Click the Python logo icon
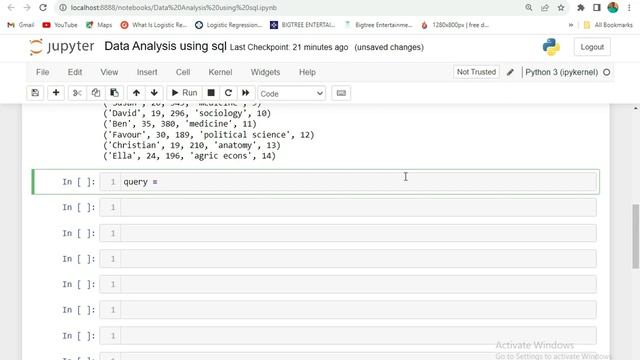Viewport: 640px width, 360px height. click(551, 47)
